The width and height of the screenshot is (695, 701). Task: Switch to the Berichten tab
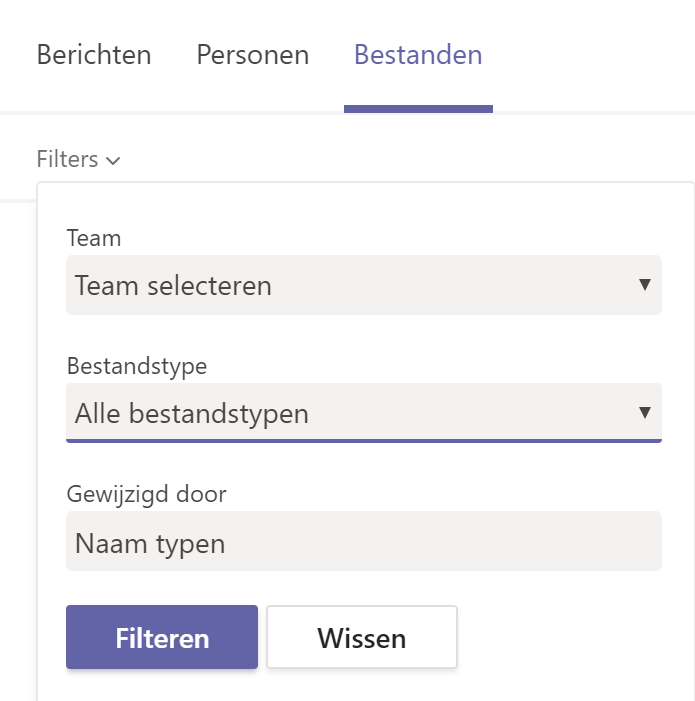[x=94, y=55]
